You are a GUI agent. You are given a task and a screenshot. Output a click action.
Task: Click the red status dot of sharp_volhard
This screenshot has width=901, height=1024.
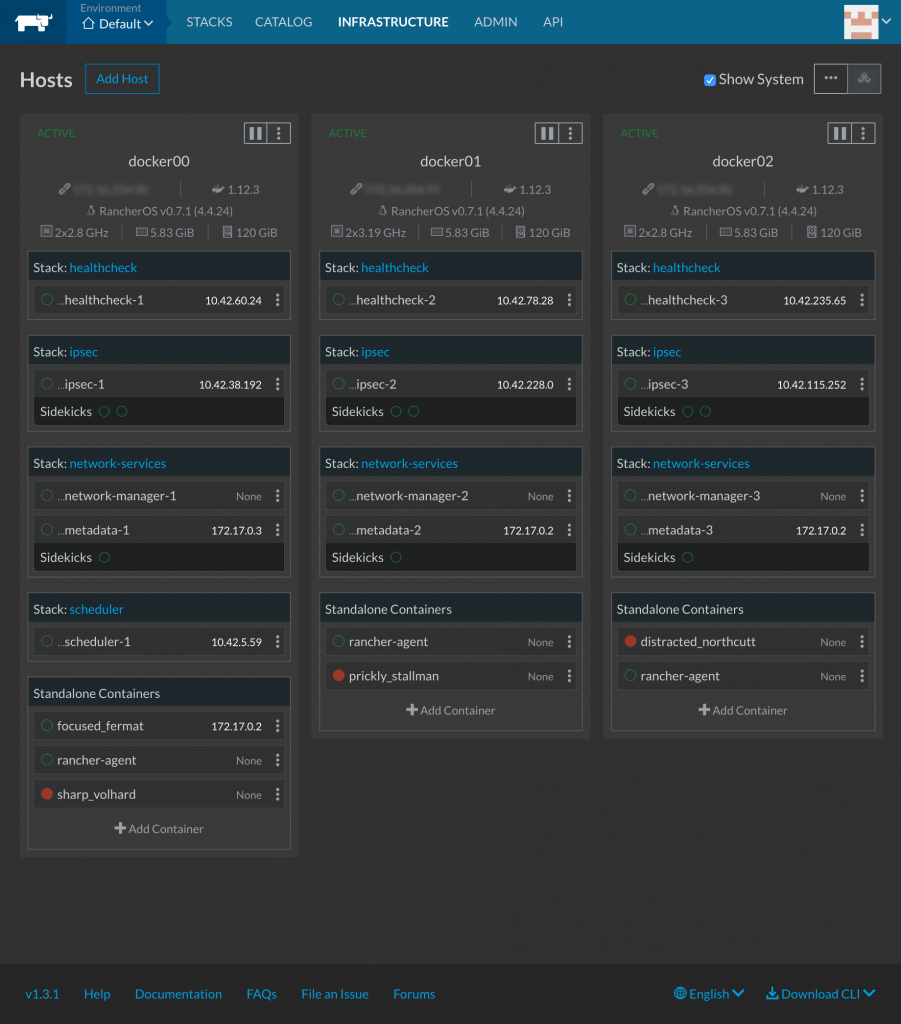47,794
